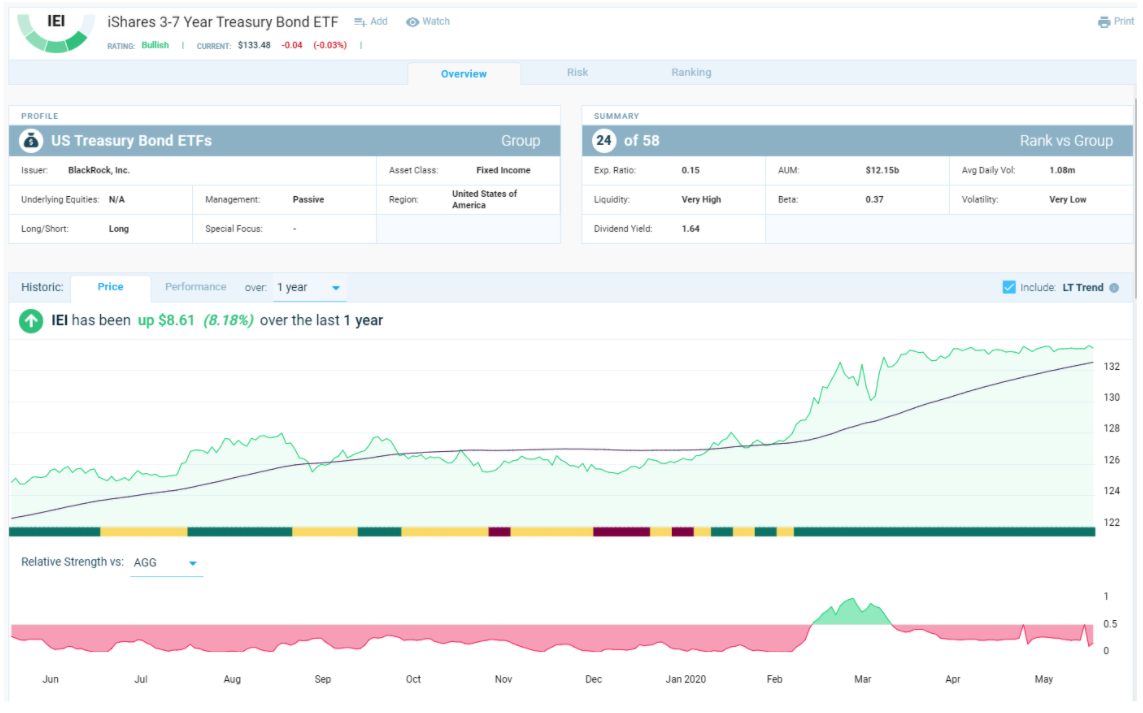Open the 1 year time range dropdown
The height and width of the screenshot is (713, 1143).
tap(309, 287)
